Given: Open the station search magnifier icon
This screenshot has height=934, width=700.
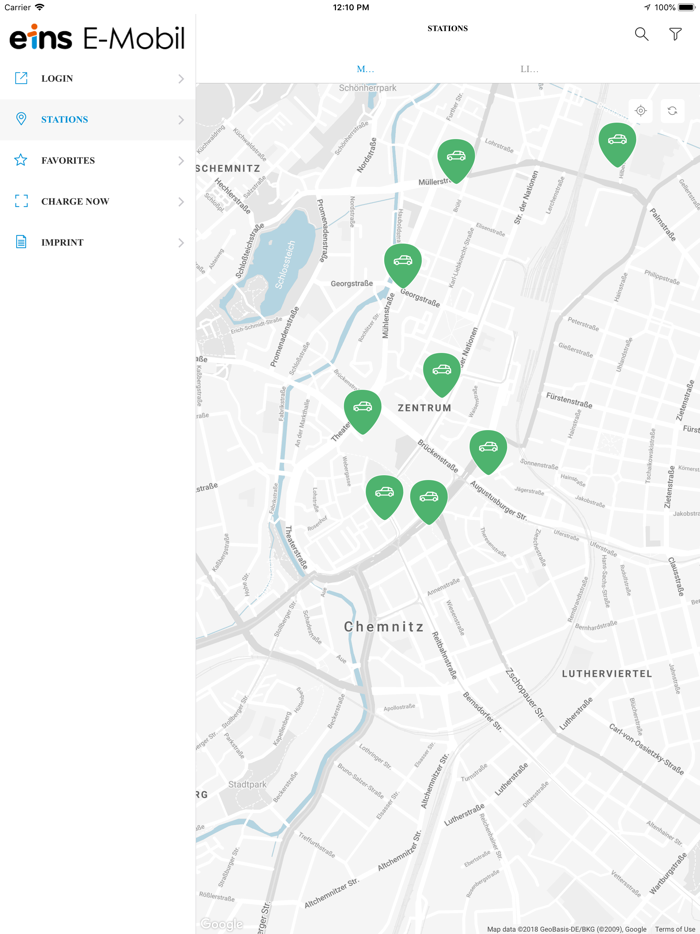Looking at the screenshot, I should point(642,34).
